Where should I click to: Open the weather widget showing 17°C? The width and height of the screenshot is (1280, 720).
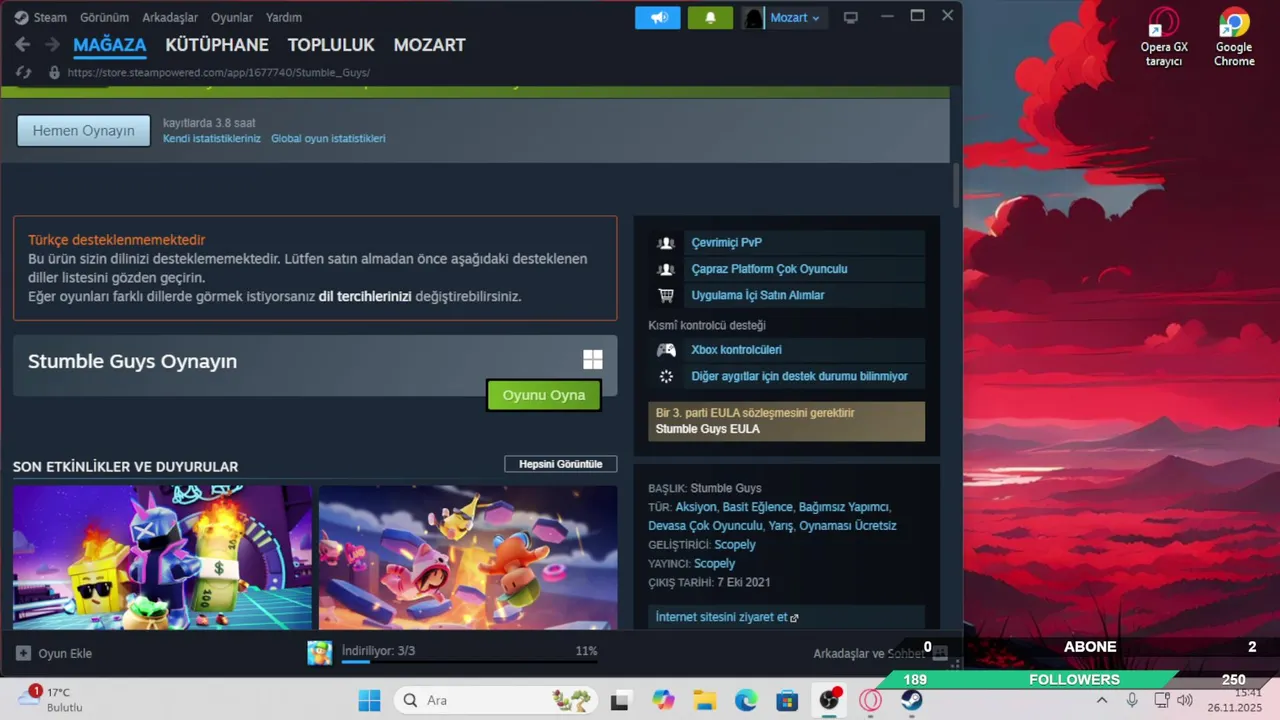50,699
